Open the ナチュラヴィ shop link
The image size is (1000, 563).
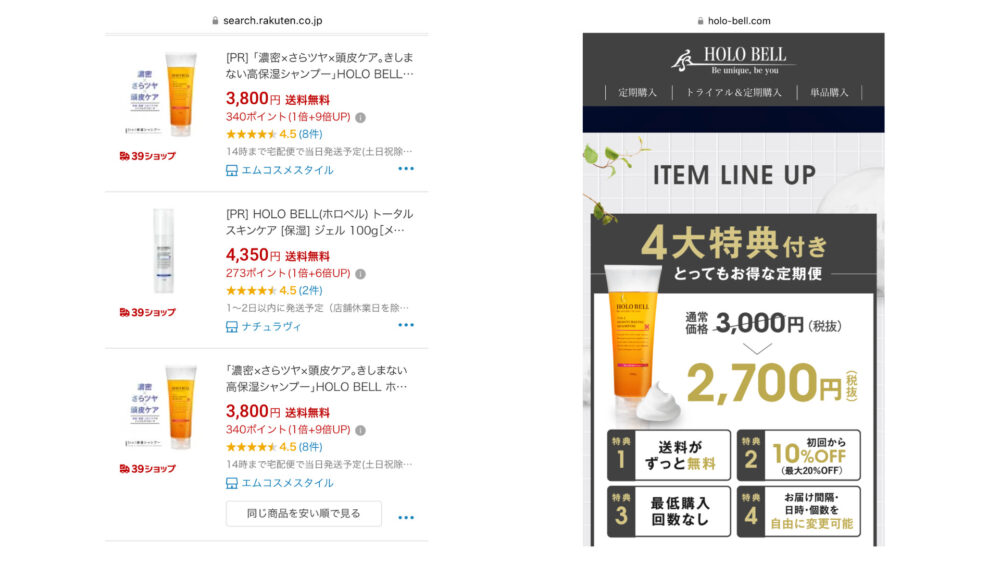coord(271,326)
